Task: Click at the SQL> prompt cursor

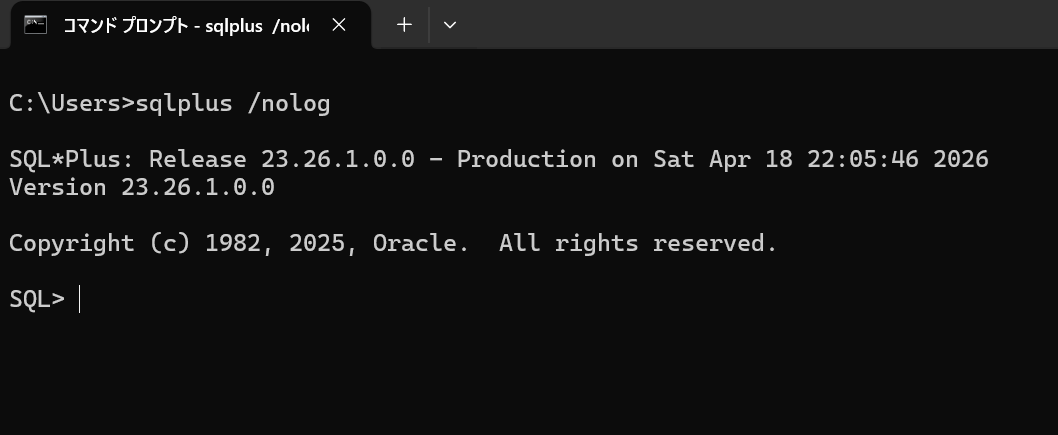Action: (x=79, y=299)
